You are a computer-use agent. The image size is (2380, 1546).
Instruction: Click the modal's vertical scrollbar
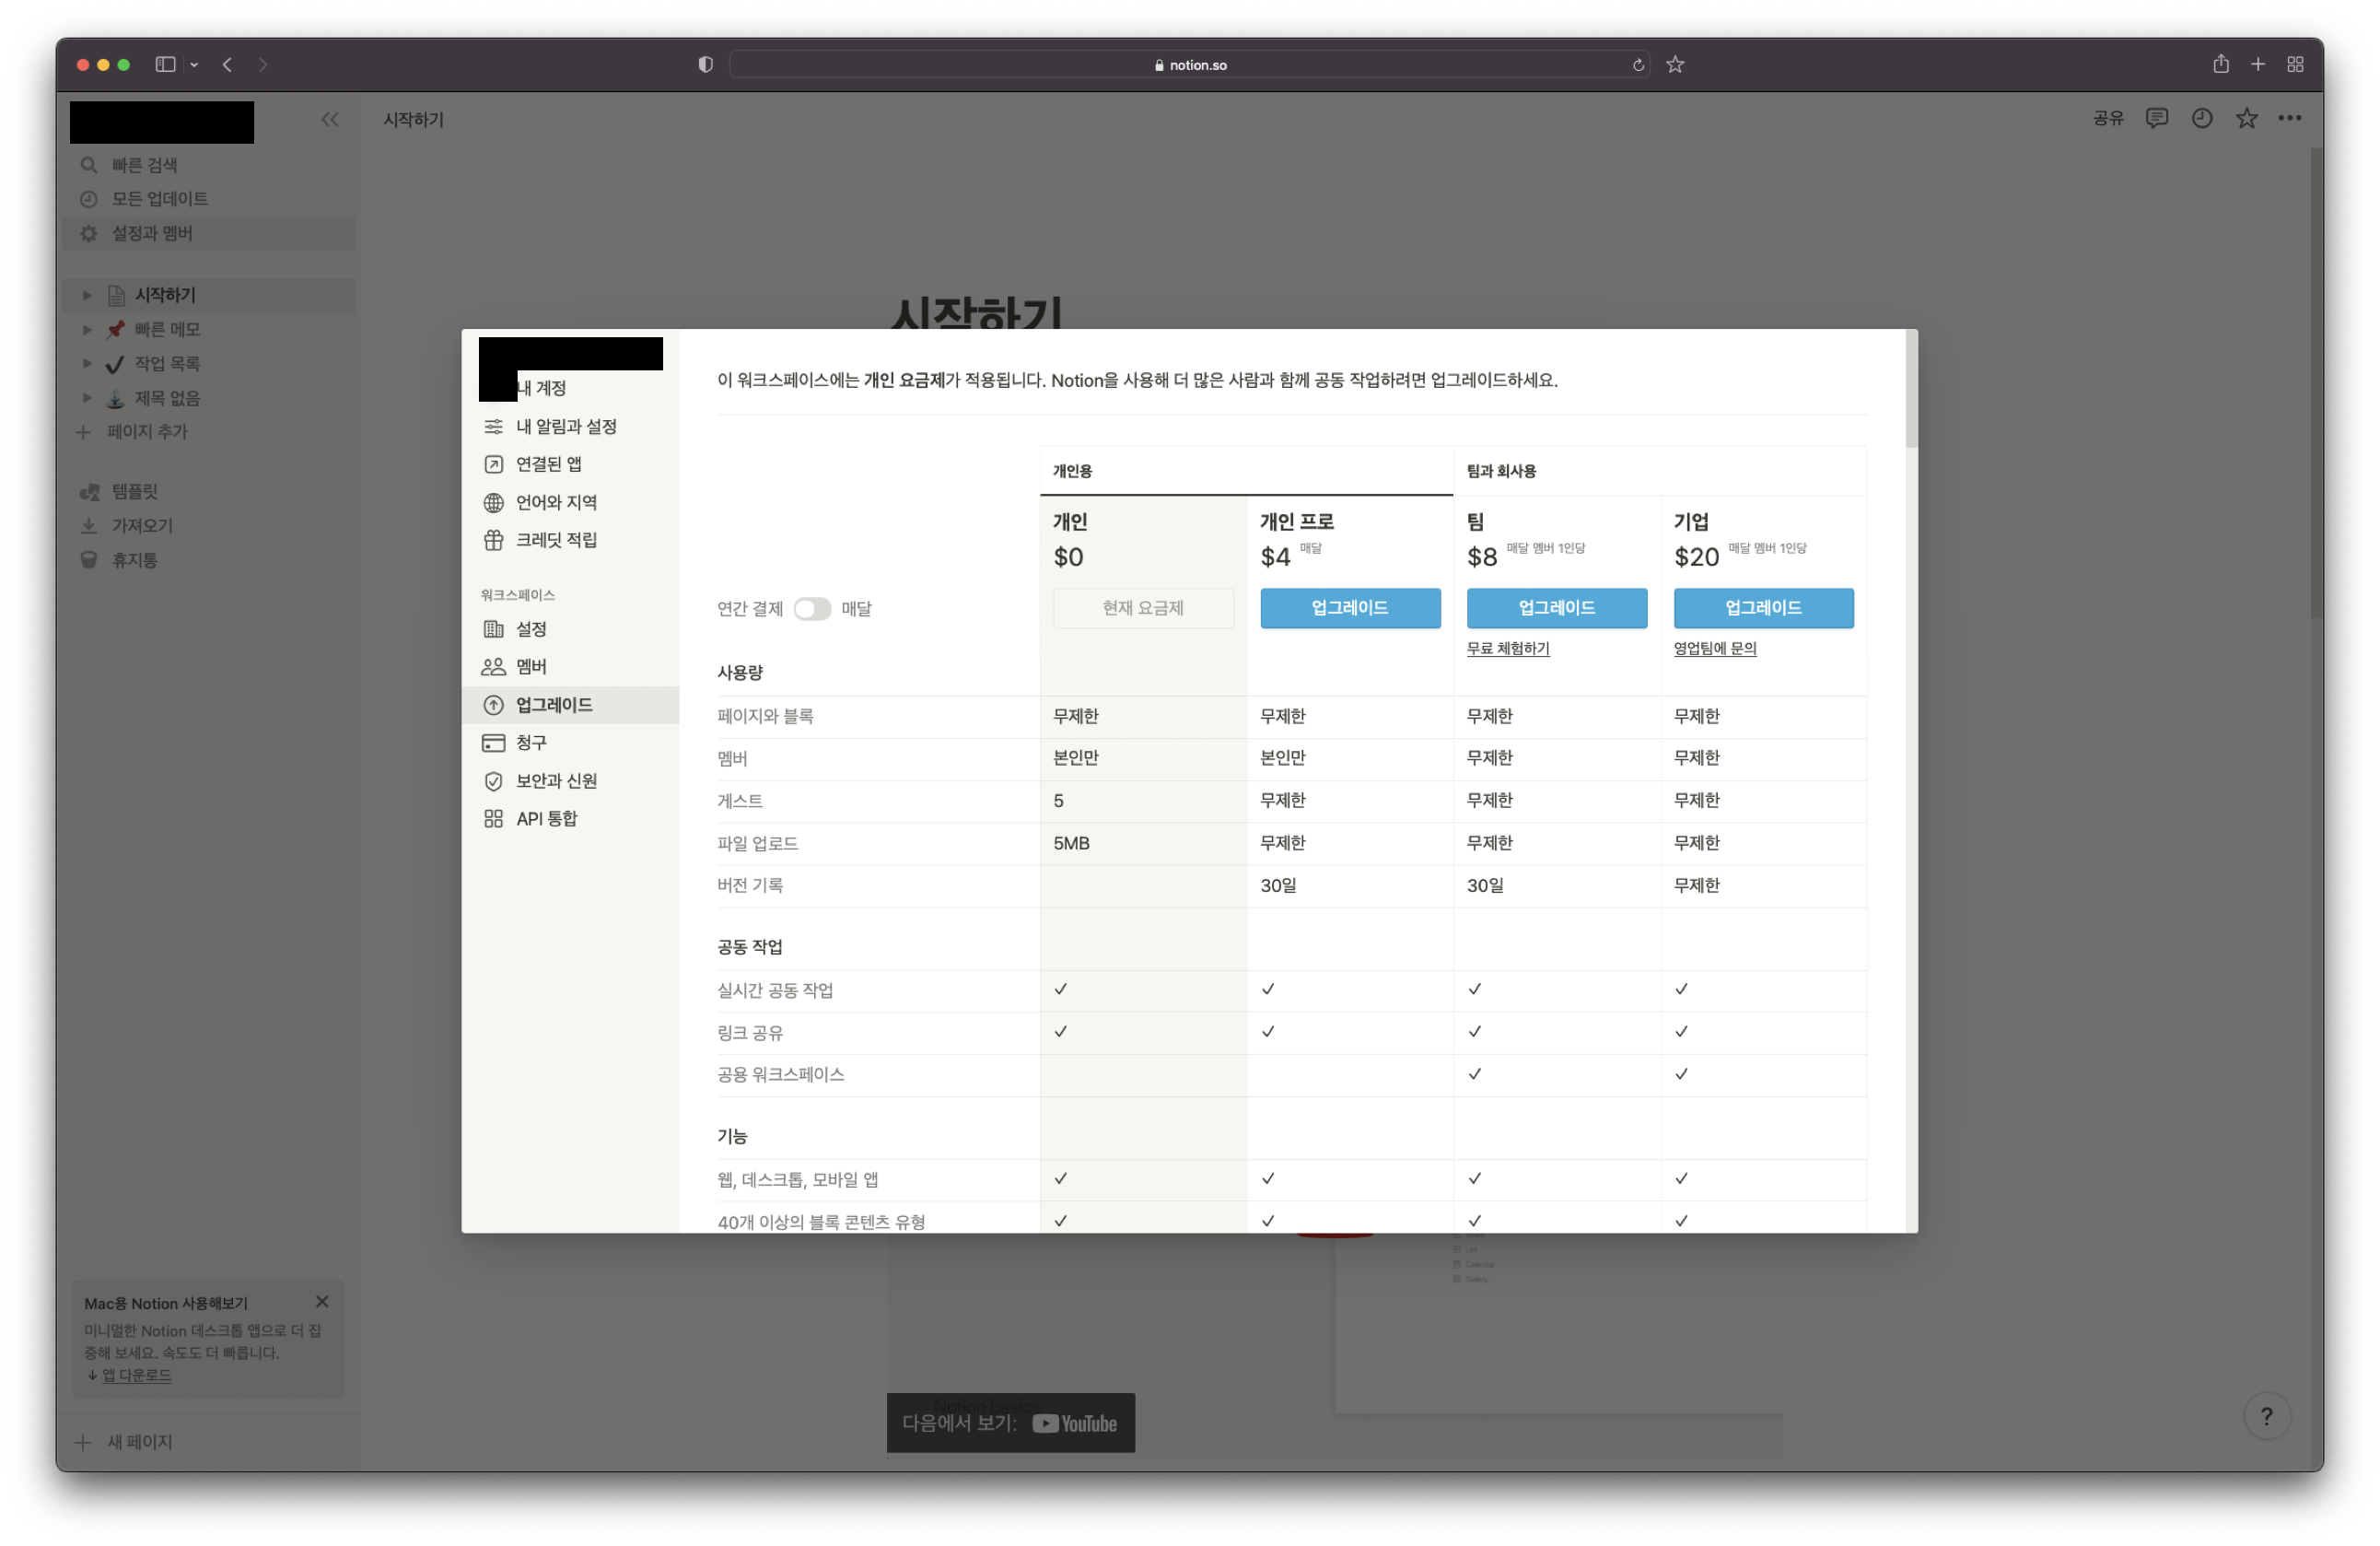coord(1911,390)
